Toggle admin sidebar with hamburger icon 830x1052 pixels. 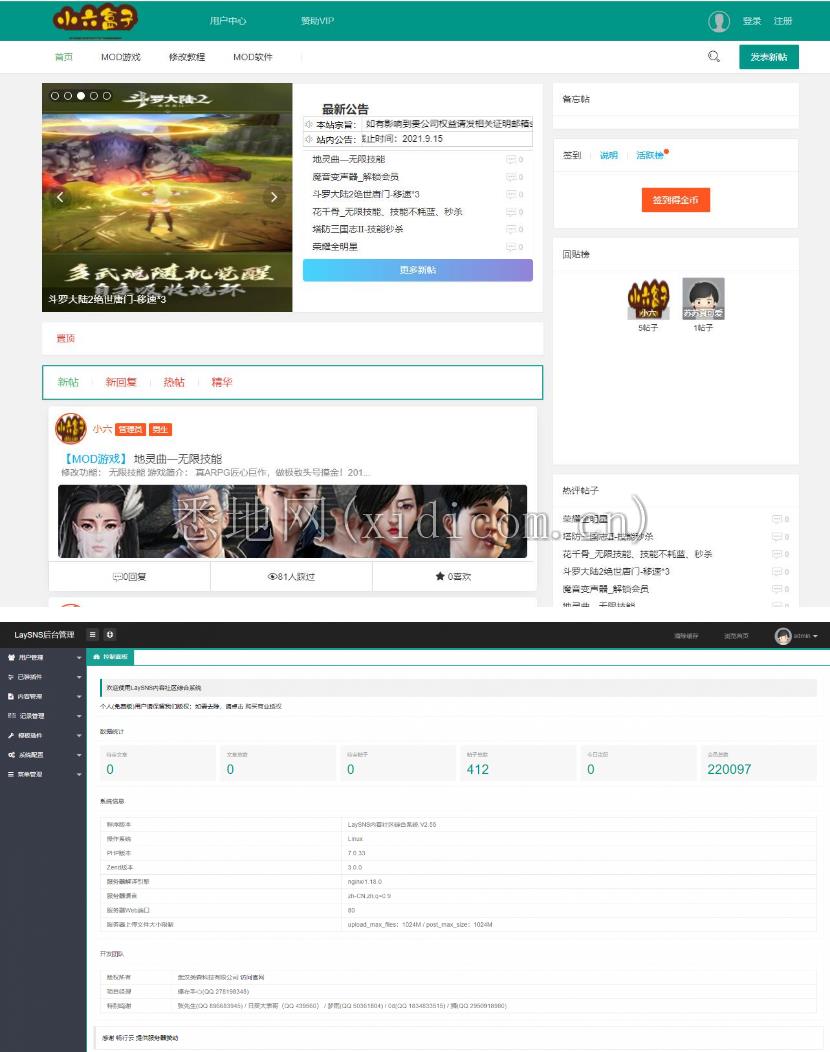[93, 634]
